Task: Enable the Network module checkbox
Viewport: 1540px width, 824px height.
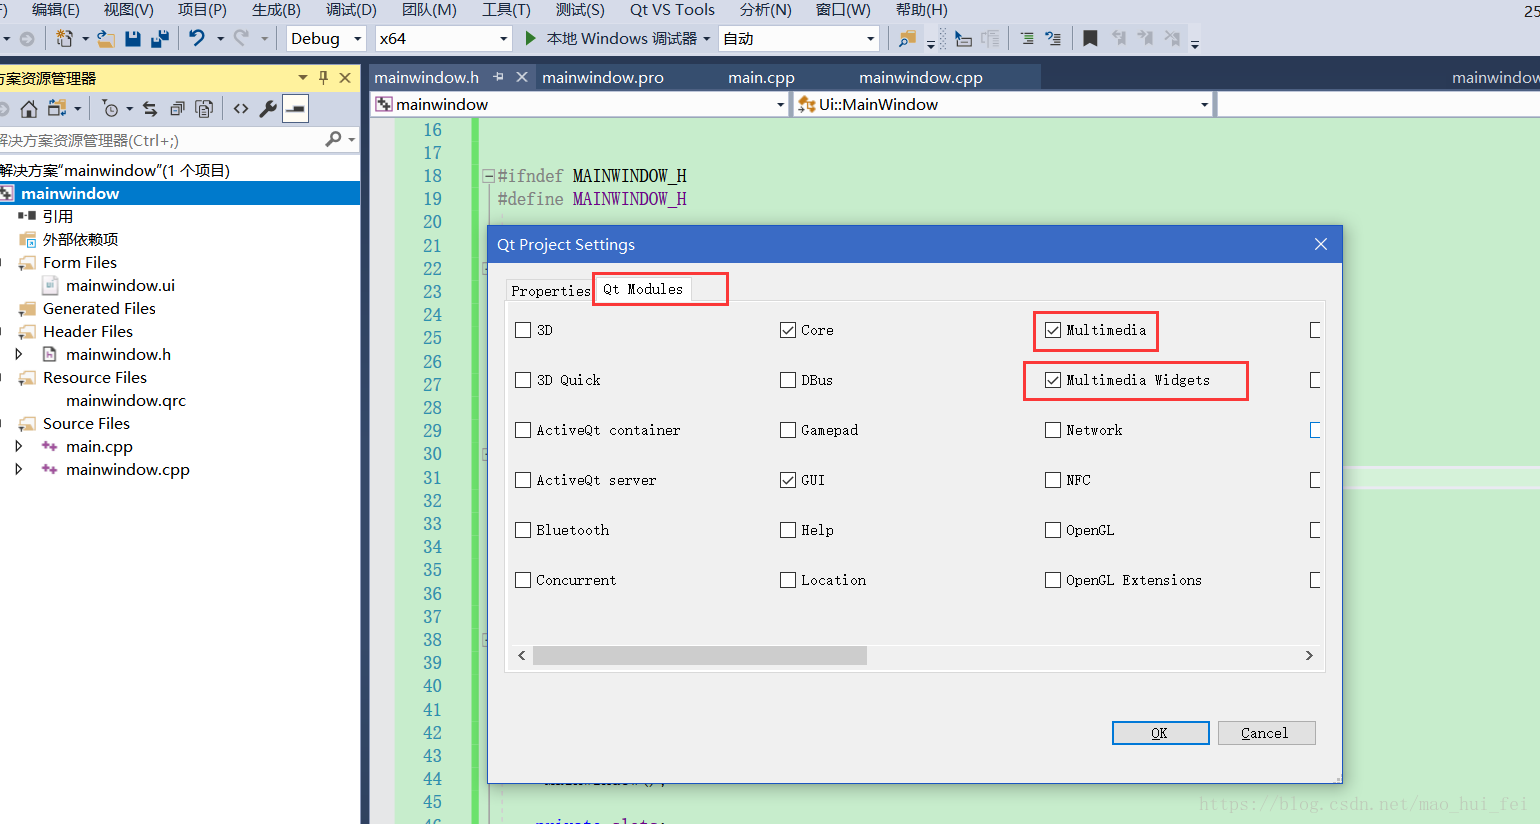Action: (x=1053, y=430)
